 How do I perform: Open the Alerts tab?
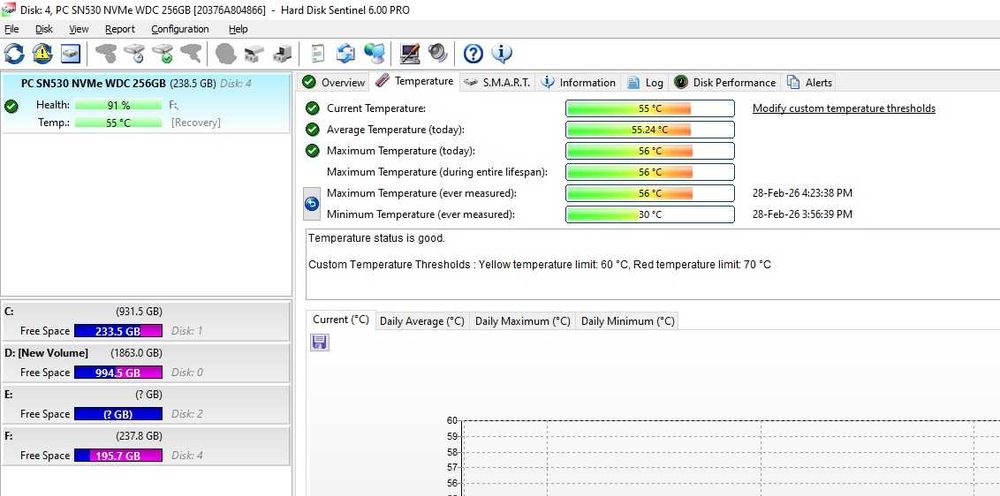point(809,82)
